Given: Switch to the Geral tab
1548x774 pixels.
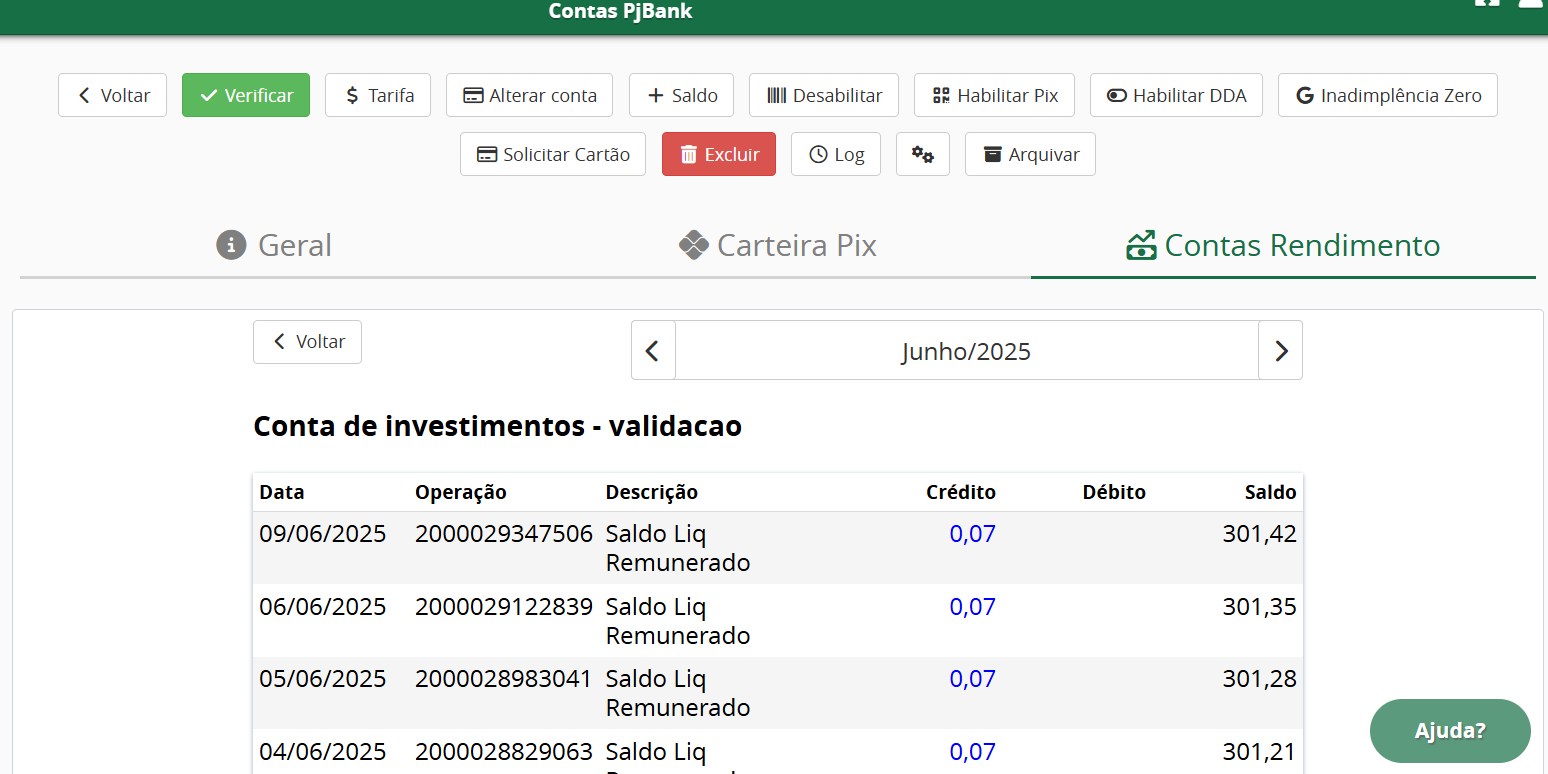Looking at the screenshot, I should [x=275, y=245].
